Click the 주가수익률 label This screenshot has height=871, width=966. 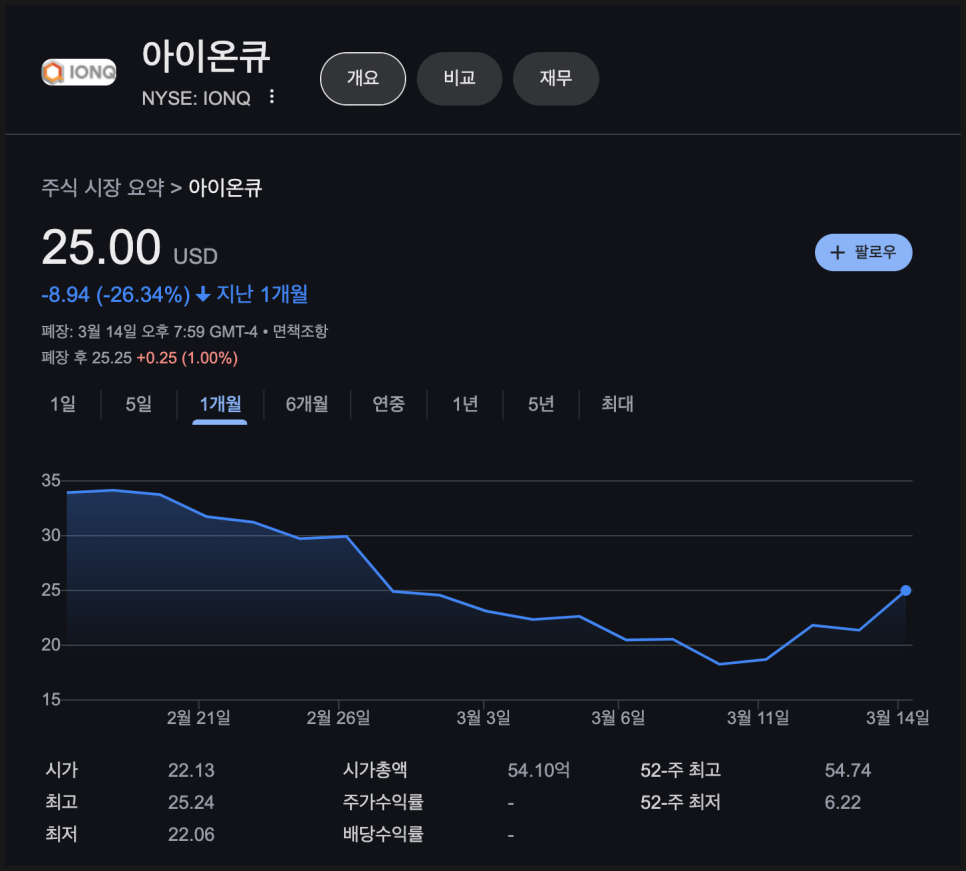tap(383, 802)
